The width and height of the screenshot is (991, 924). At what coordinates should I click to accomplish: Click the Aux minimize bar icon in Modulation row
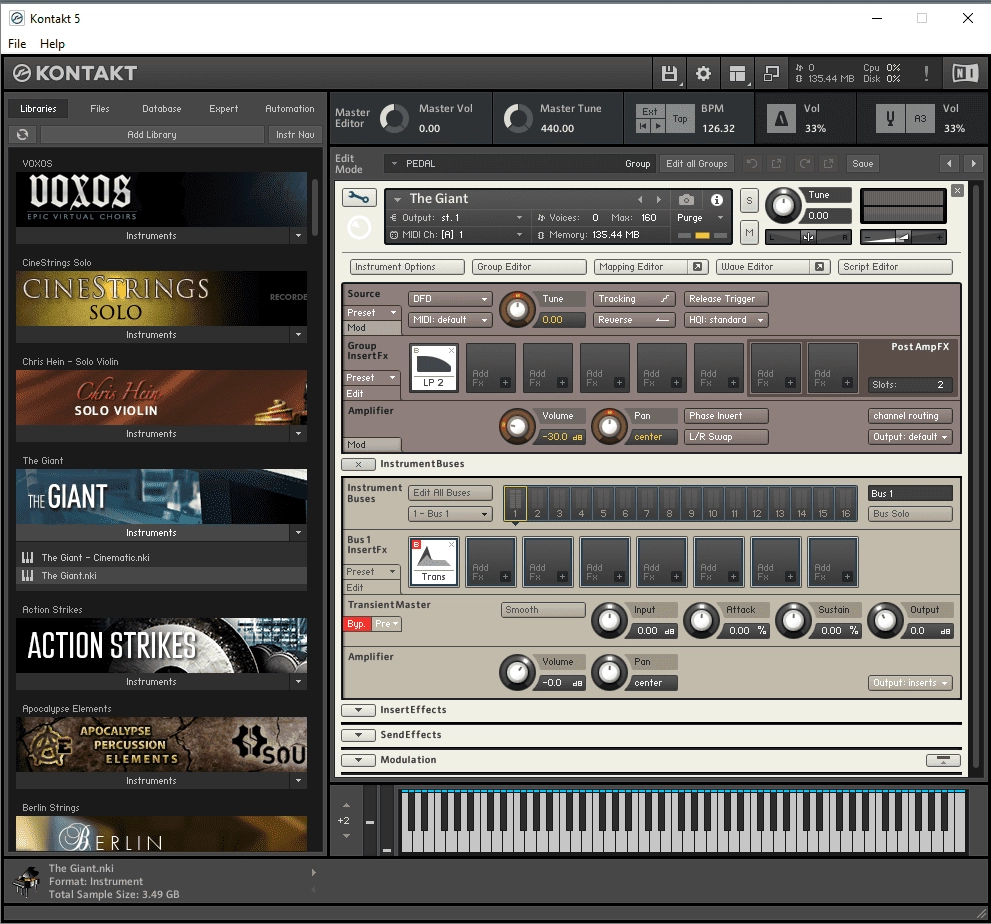point(943,760)
